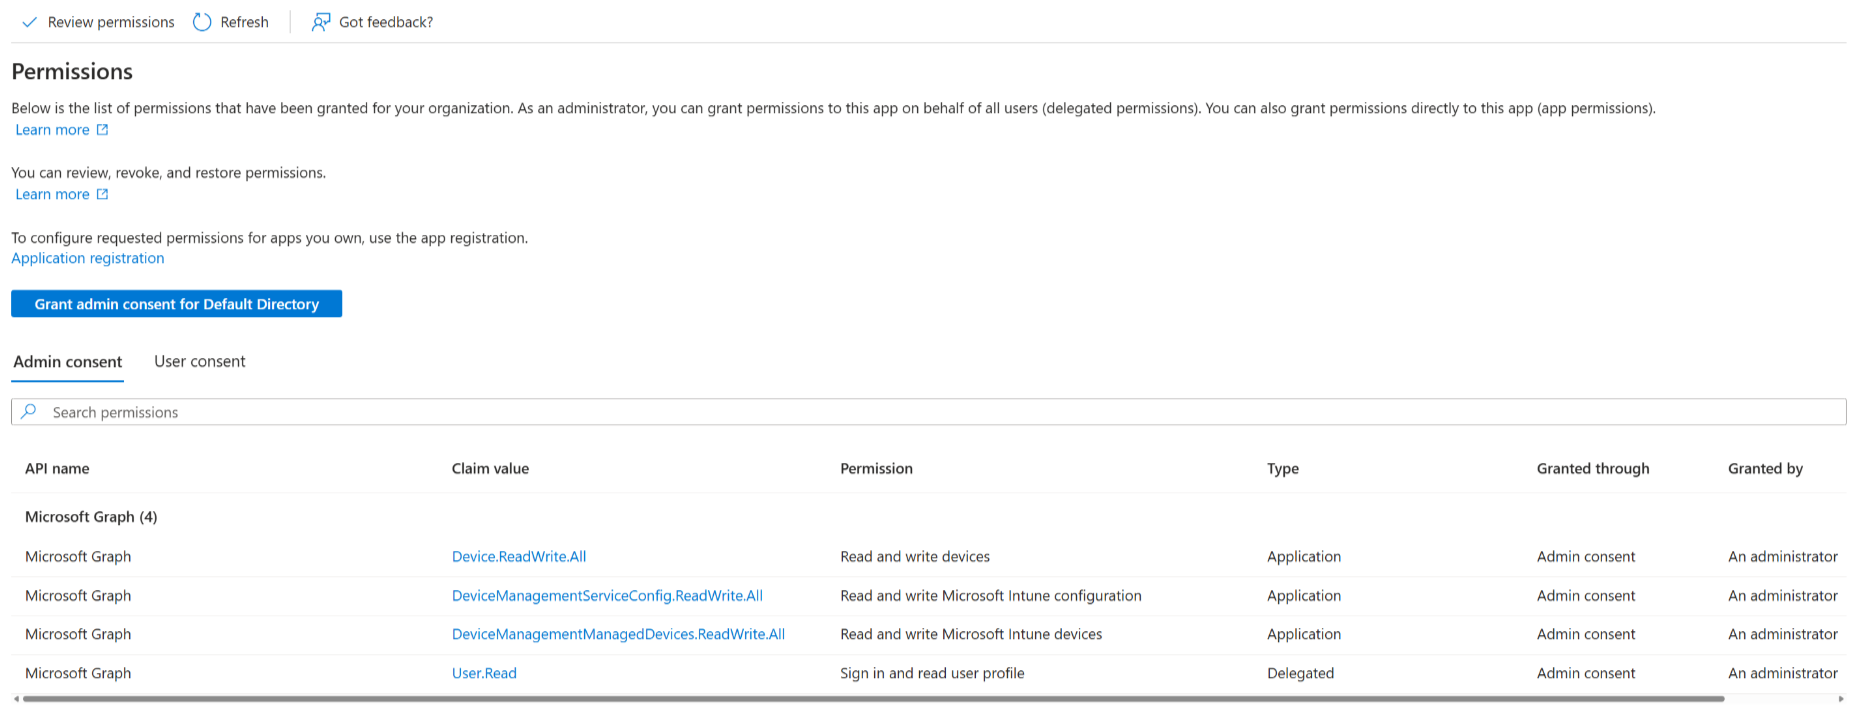Focus the Search permissions field
This screenshot has height=715, width=1853.
(928, 412)
